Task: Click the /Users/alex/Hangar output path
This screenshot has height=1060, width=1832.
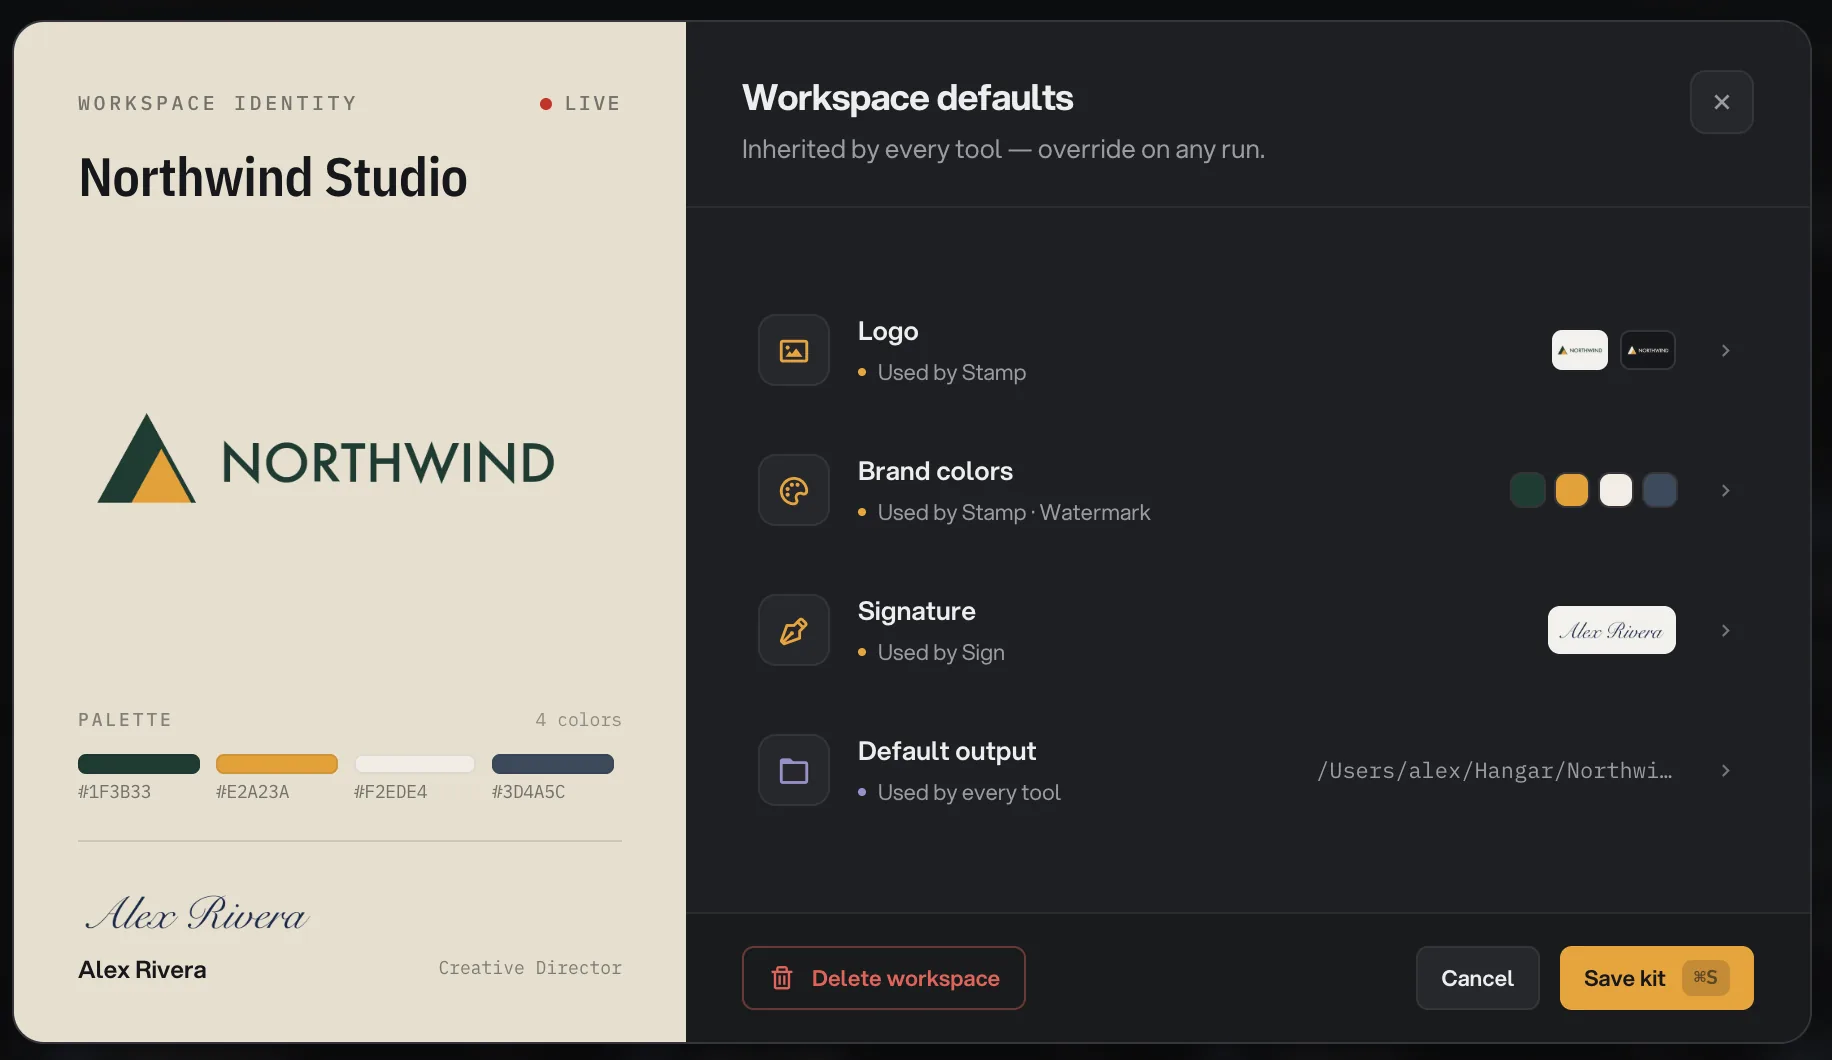Action: pyautogui.click(x=1494, y=770)
